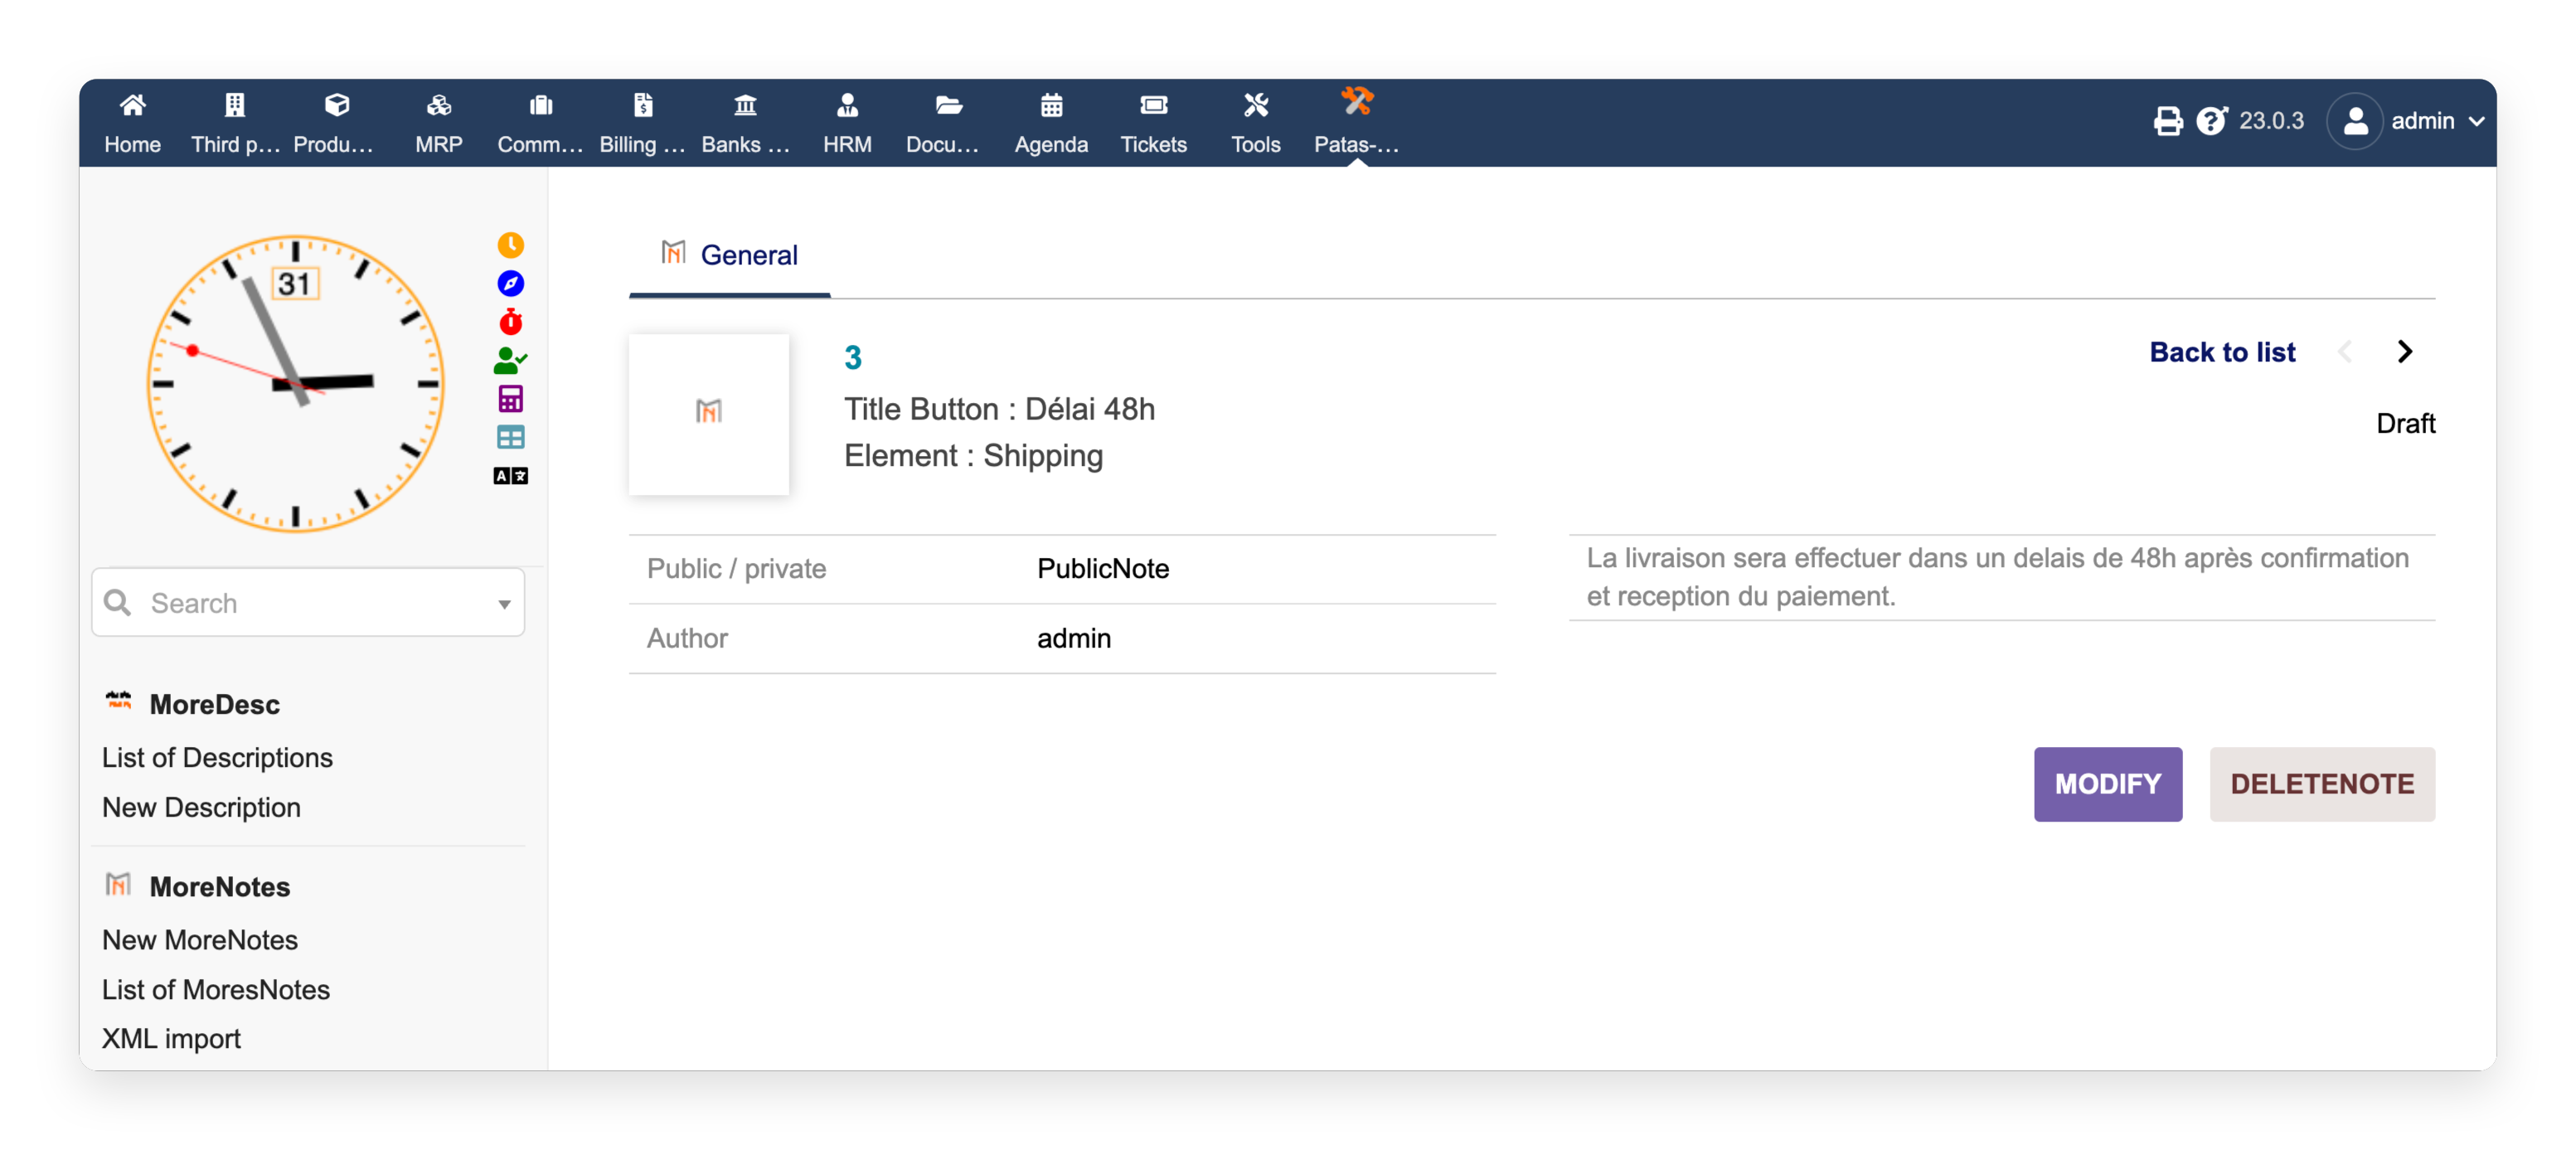2576x1150 pixels.
Task: Click the blue compass icon
Action: (x=510, y=283)
